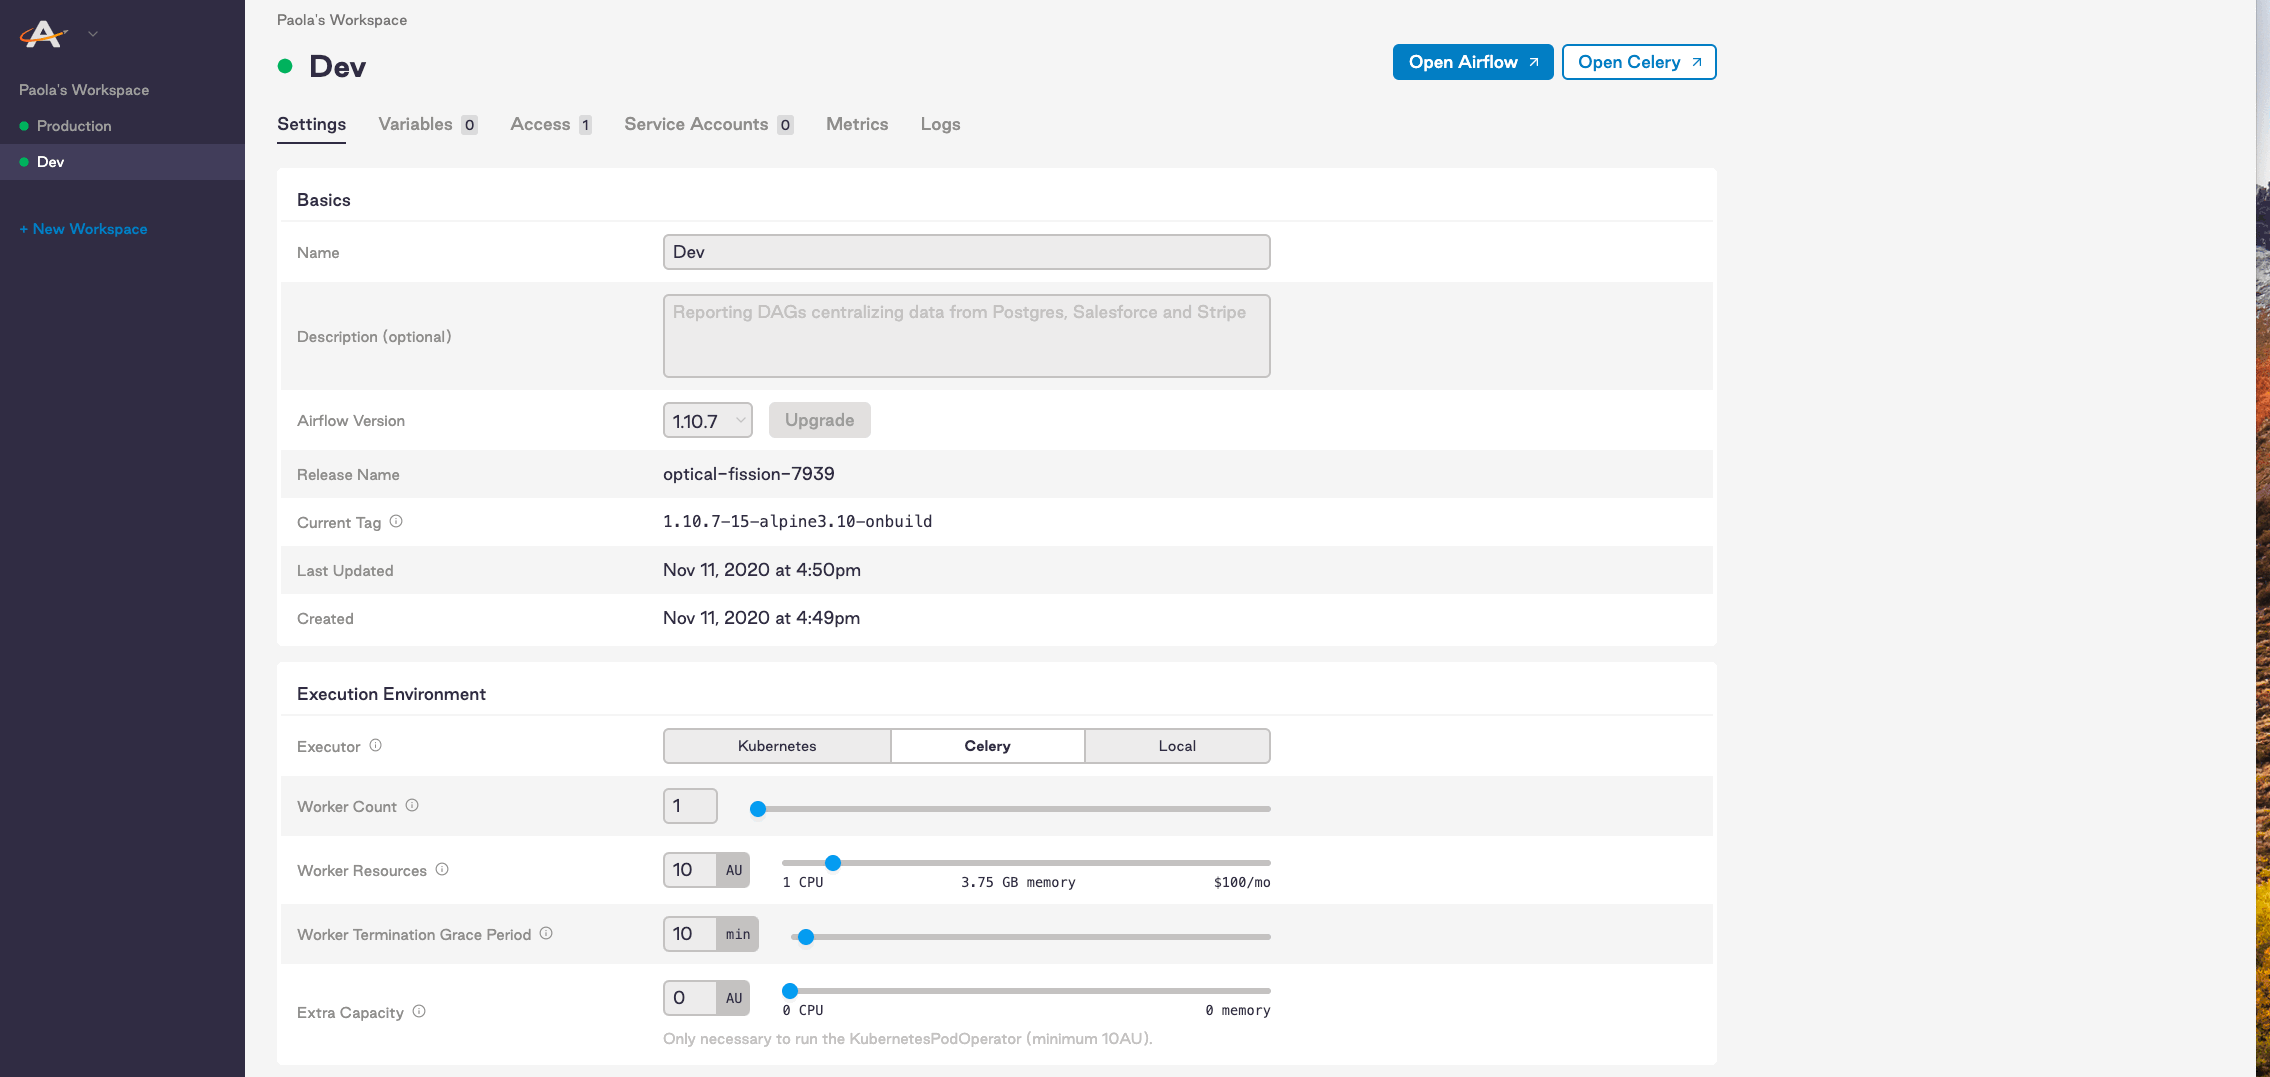Click the info icon next to Executor
This screenshot has width=2270, height=1077.
pos(375,744)
